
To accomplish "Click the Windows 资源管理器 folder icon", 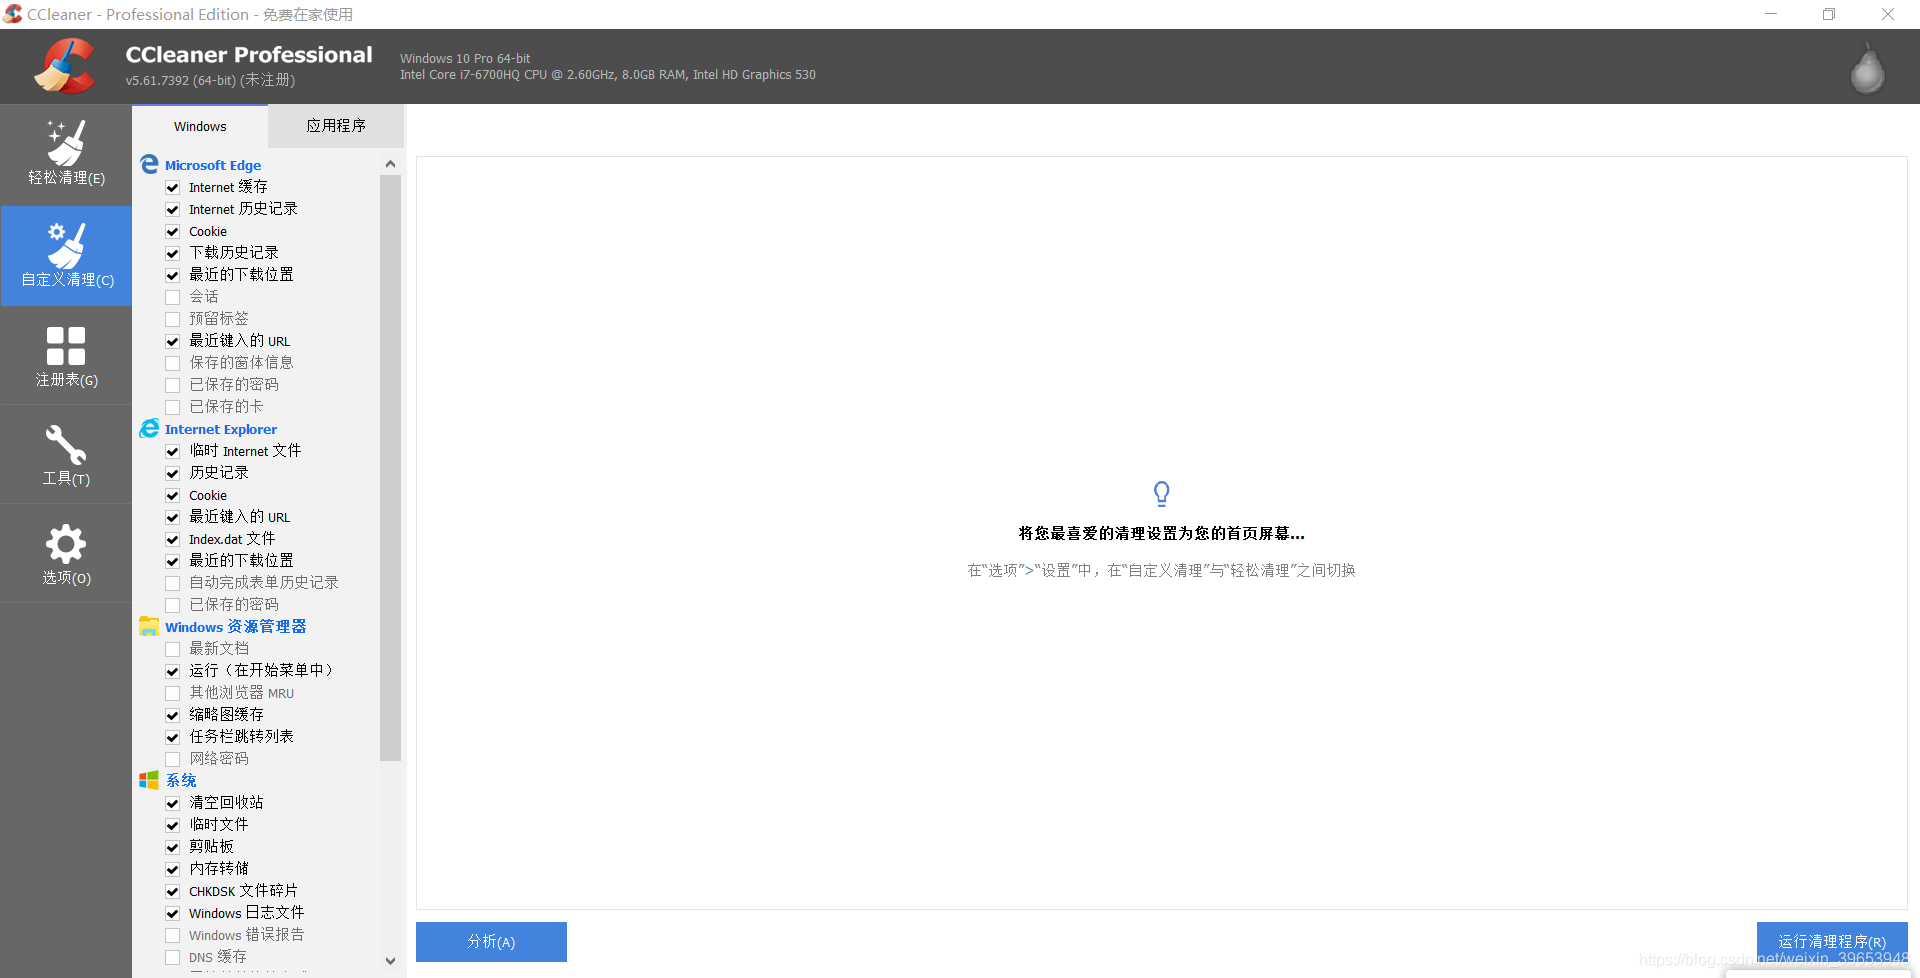I will click(x=149, y=626).
